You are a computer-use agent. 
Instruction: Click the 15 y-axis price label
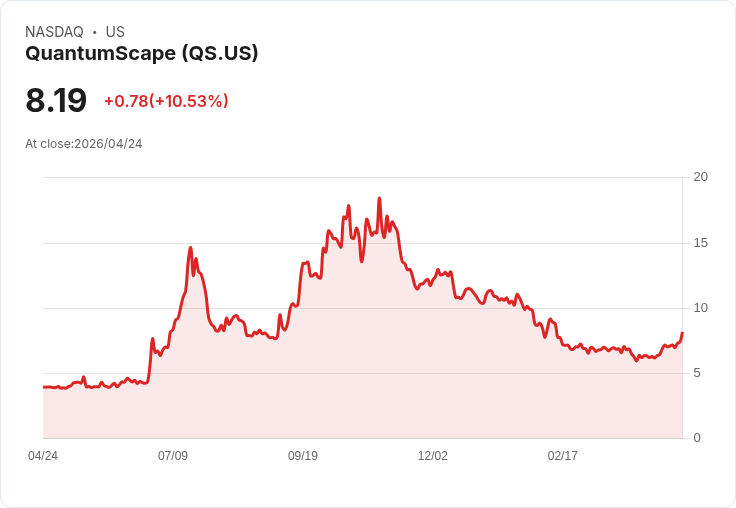tap(701, 243)
